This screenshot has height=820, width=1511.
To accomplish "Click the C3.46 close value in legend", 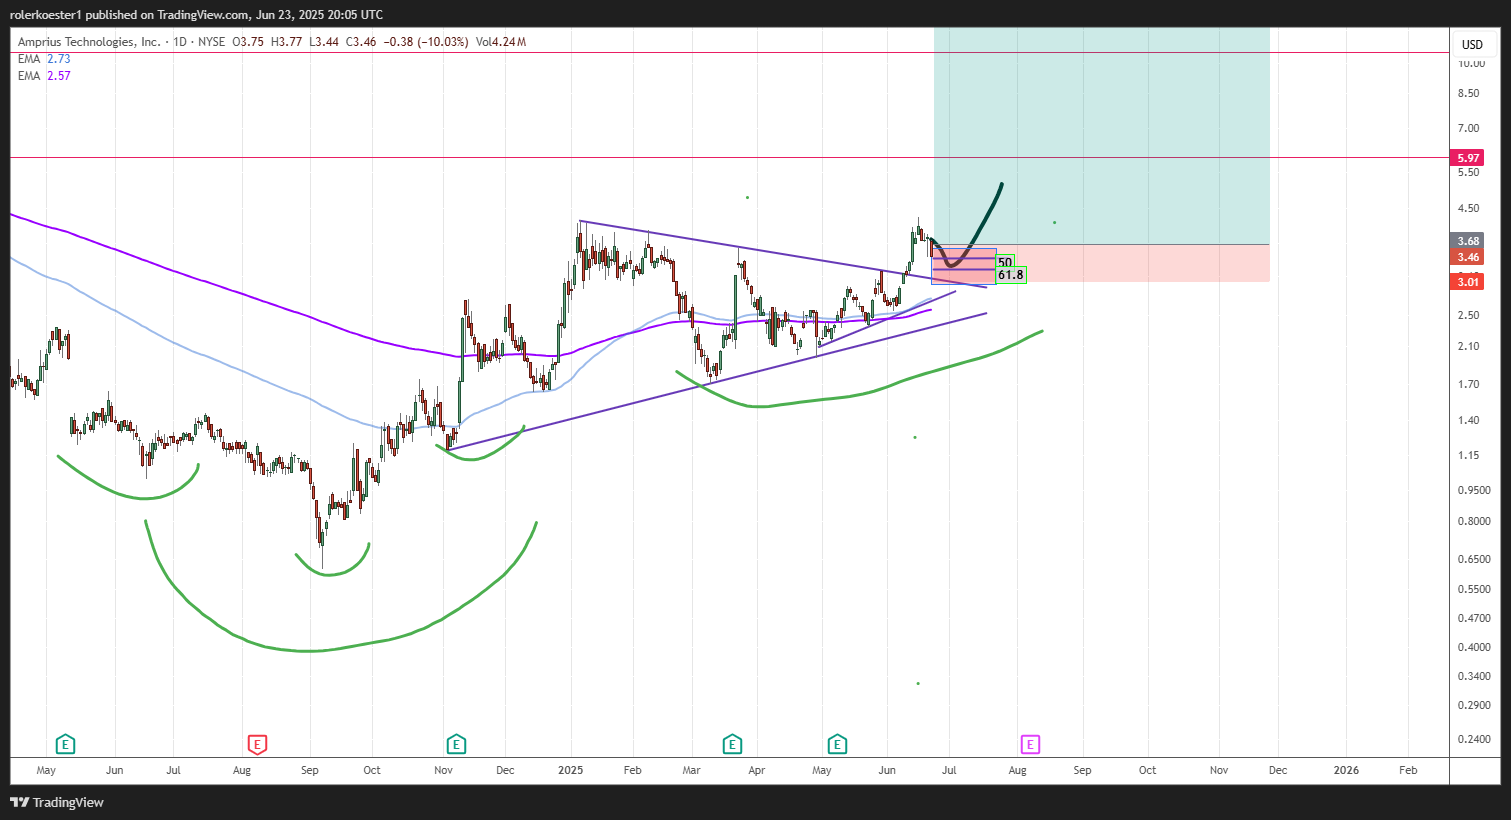I will click(360, 42).
